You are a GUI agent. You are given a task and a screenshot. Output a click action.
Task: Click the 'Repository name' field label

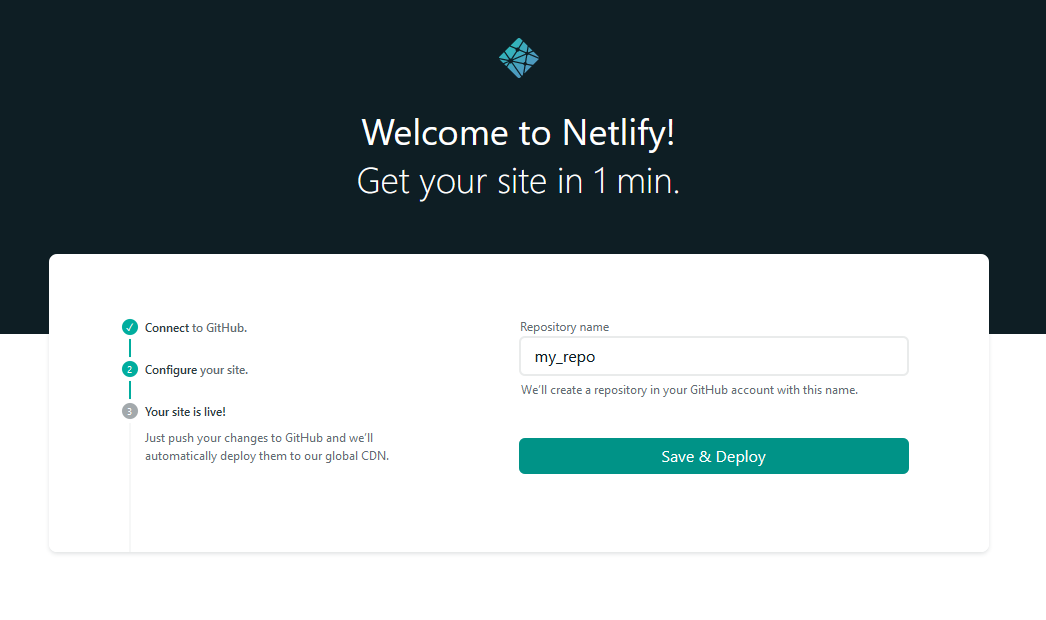(x=564, y=327)
